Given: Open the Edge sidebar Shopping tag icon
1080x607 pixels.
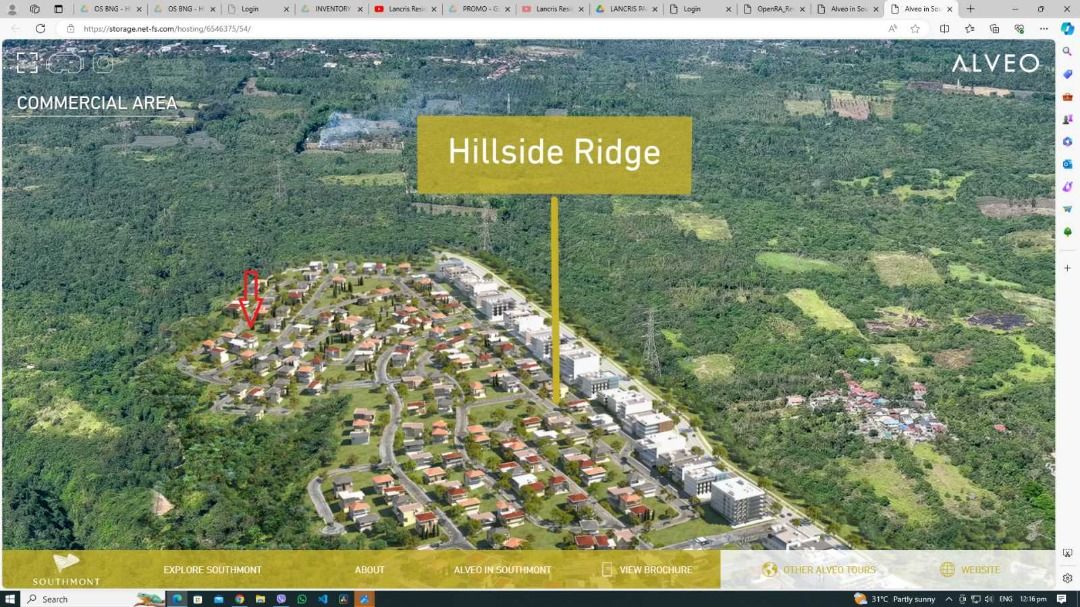Looking at the screenshot, I should [1068, 74].
